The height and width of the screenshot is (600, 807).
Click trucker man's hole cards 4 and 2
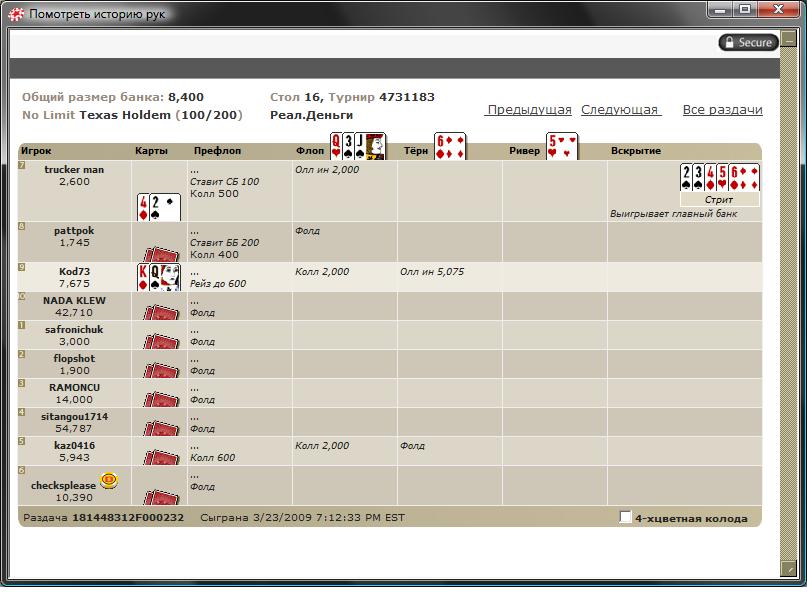159,207
